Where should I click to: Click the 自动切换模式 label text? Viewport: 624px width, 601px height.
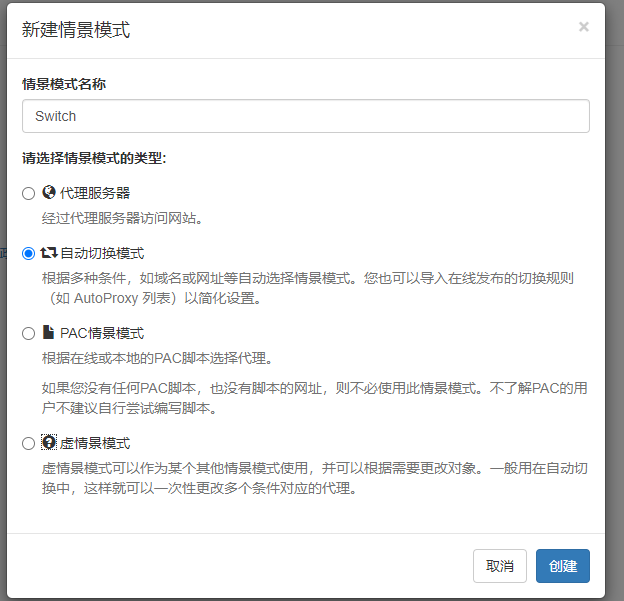[x=102, y=253]
